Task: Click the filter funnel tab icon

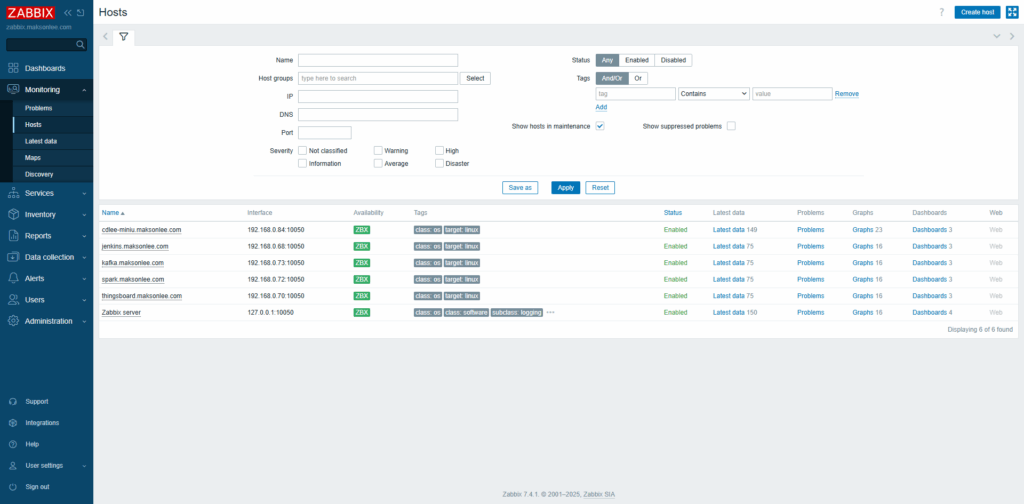Action: tap(123, 37)
